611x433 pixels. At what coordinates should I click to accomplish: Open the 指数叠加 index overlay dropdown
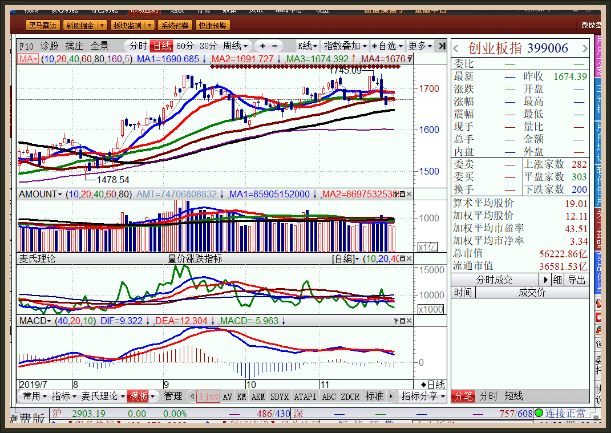point(345,46)
